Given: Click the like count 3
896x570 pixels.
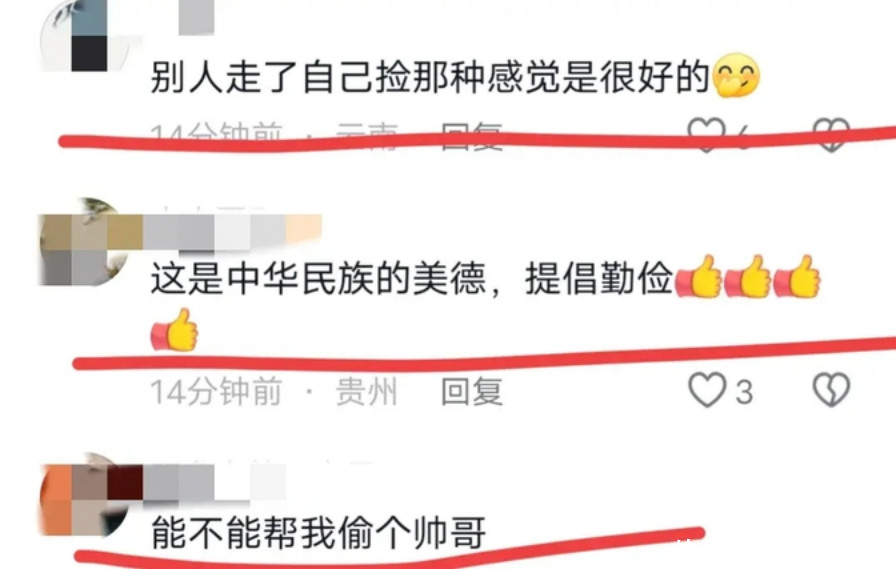Looking at the screenshot, I should pos(744,392).
